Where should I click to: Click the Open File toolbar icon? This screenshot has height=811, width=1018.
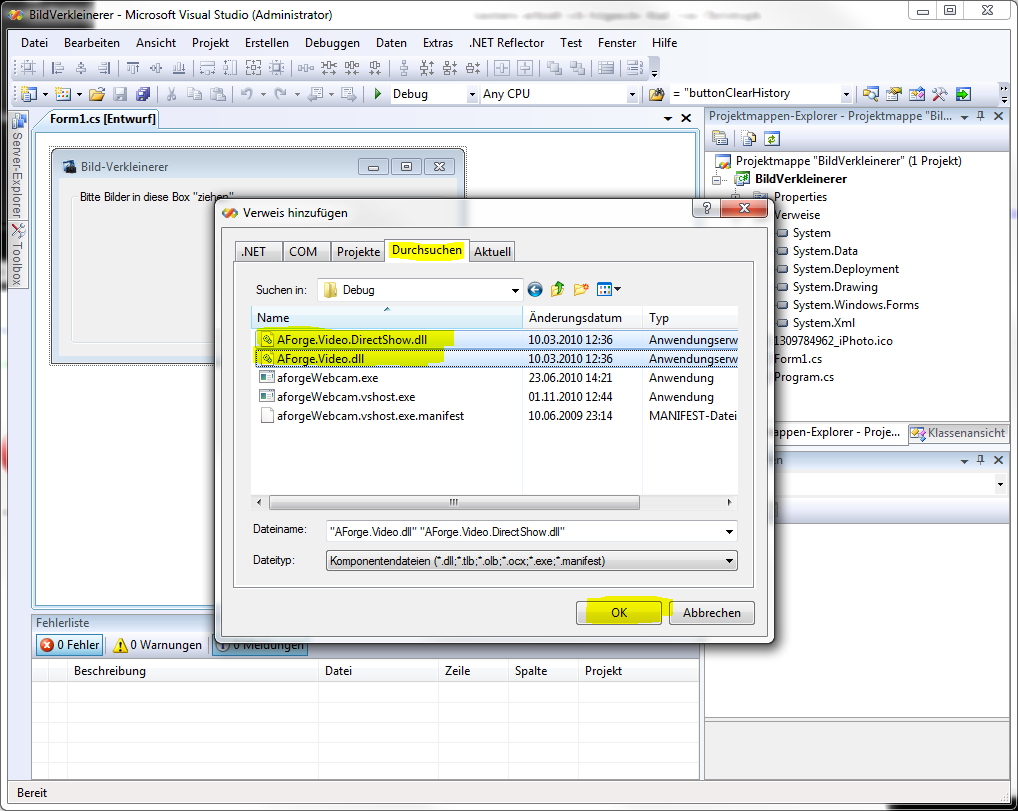click(x=97, y=94)
